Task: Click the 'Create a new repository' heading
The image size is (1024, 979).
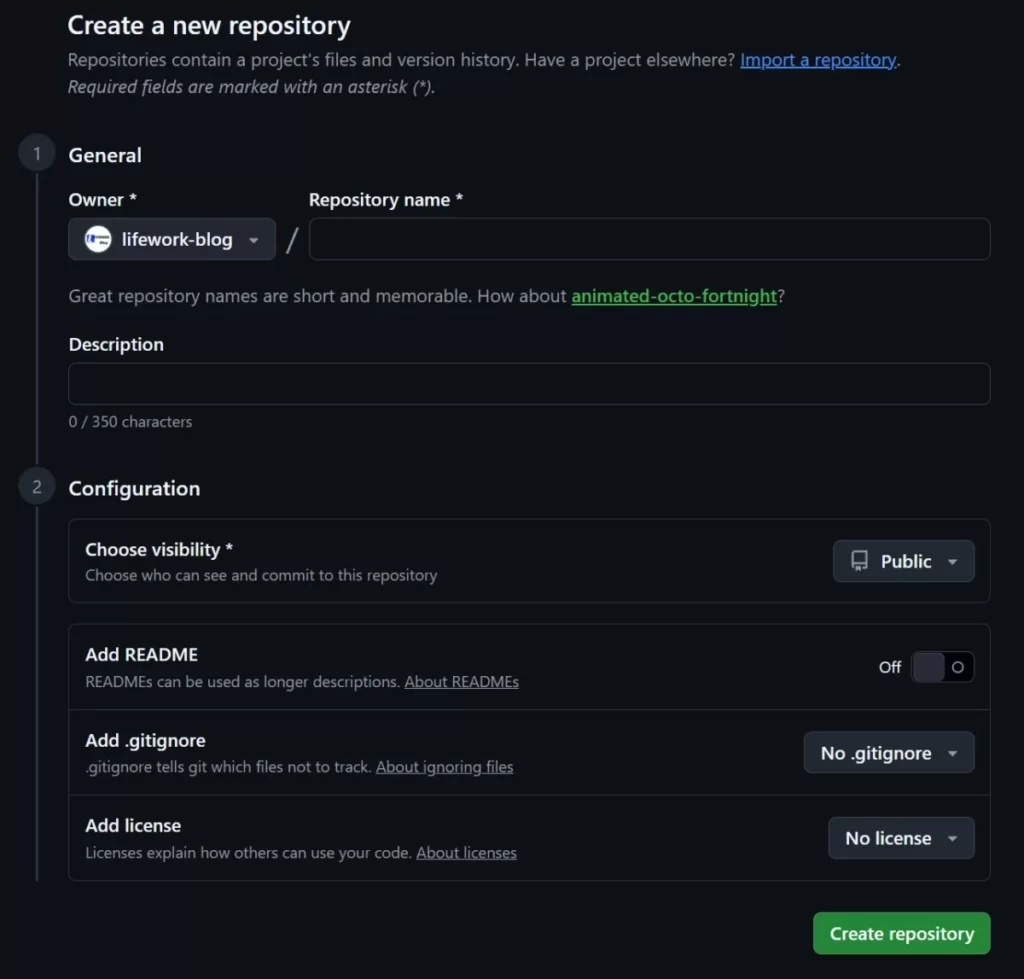Action: click(209, 25)
